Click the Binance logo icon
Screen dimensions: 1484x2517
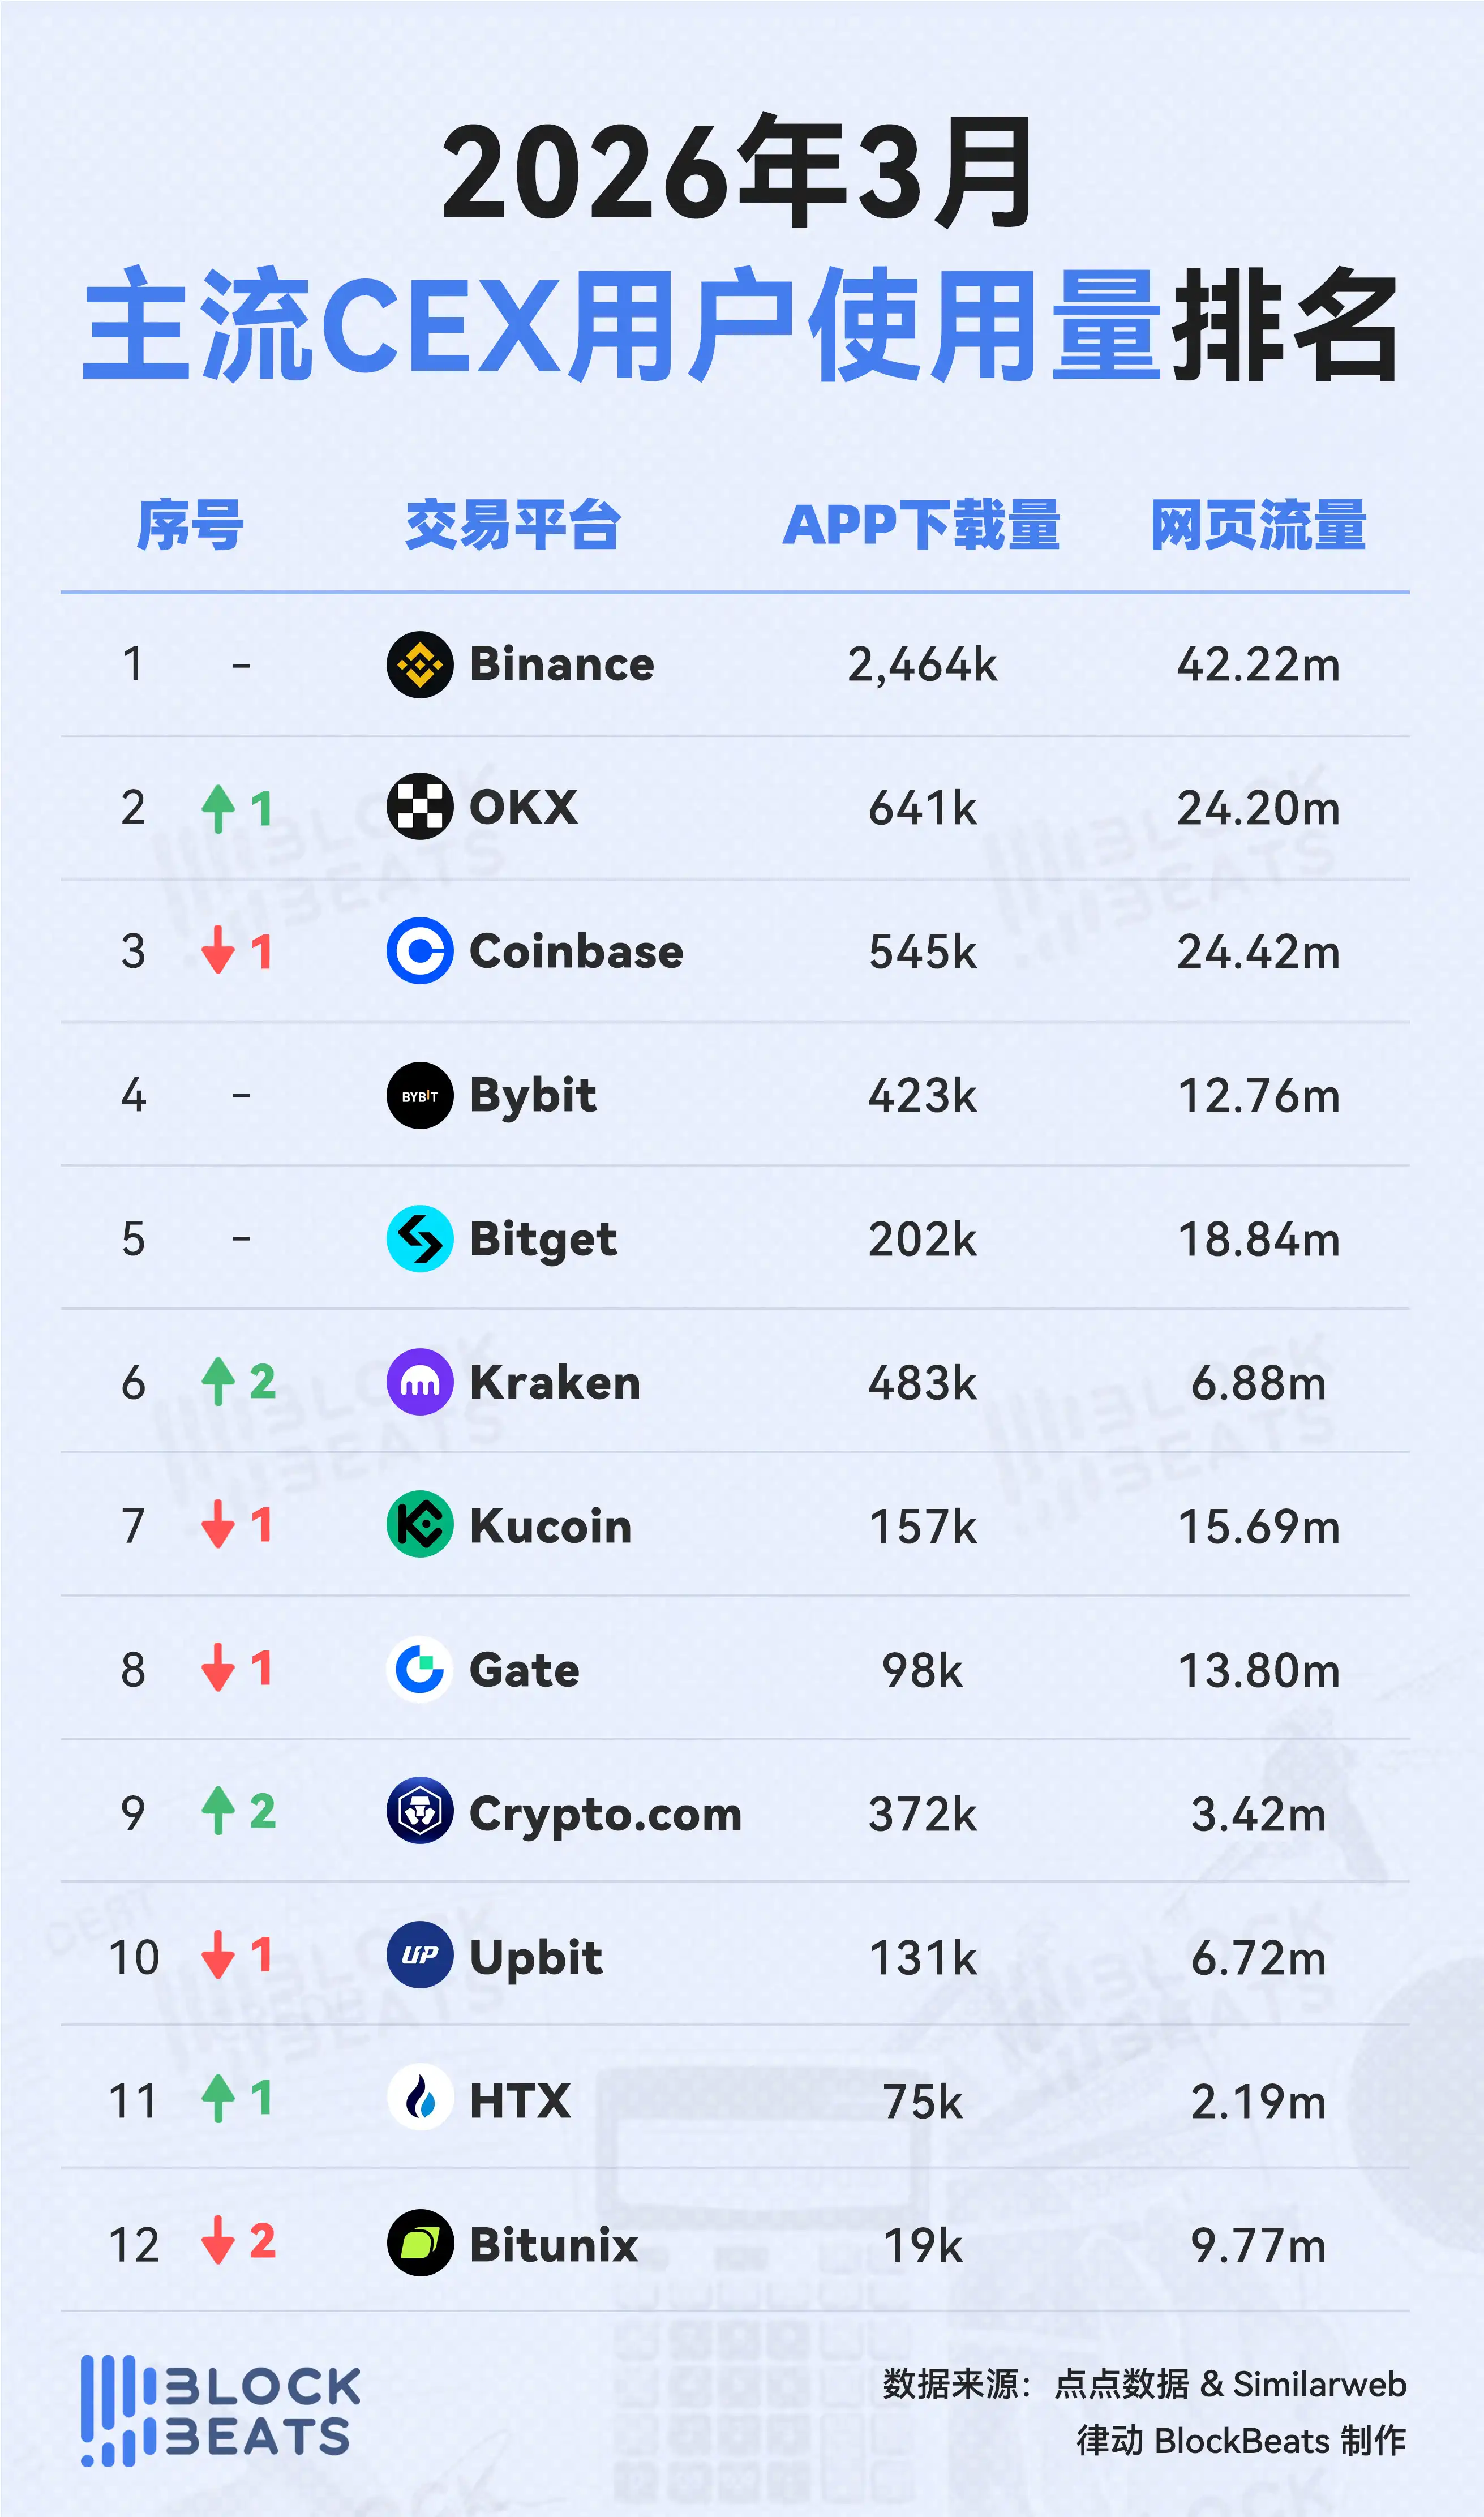pos(420,664)
